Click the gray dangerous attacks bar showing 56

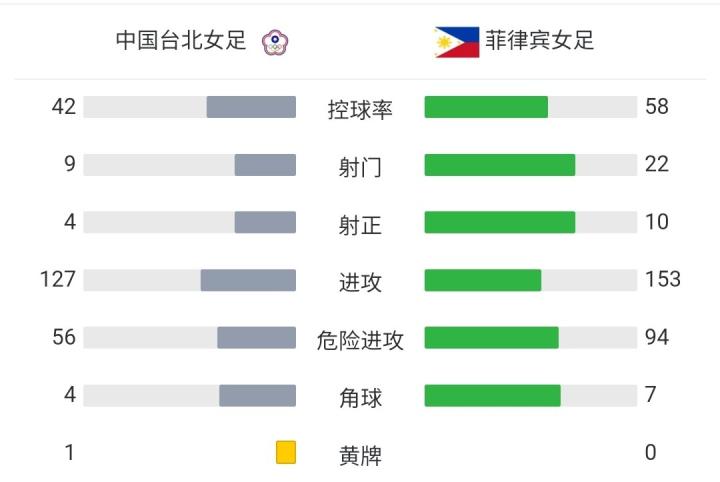click(x=256, y=338)
